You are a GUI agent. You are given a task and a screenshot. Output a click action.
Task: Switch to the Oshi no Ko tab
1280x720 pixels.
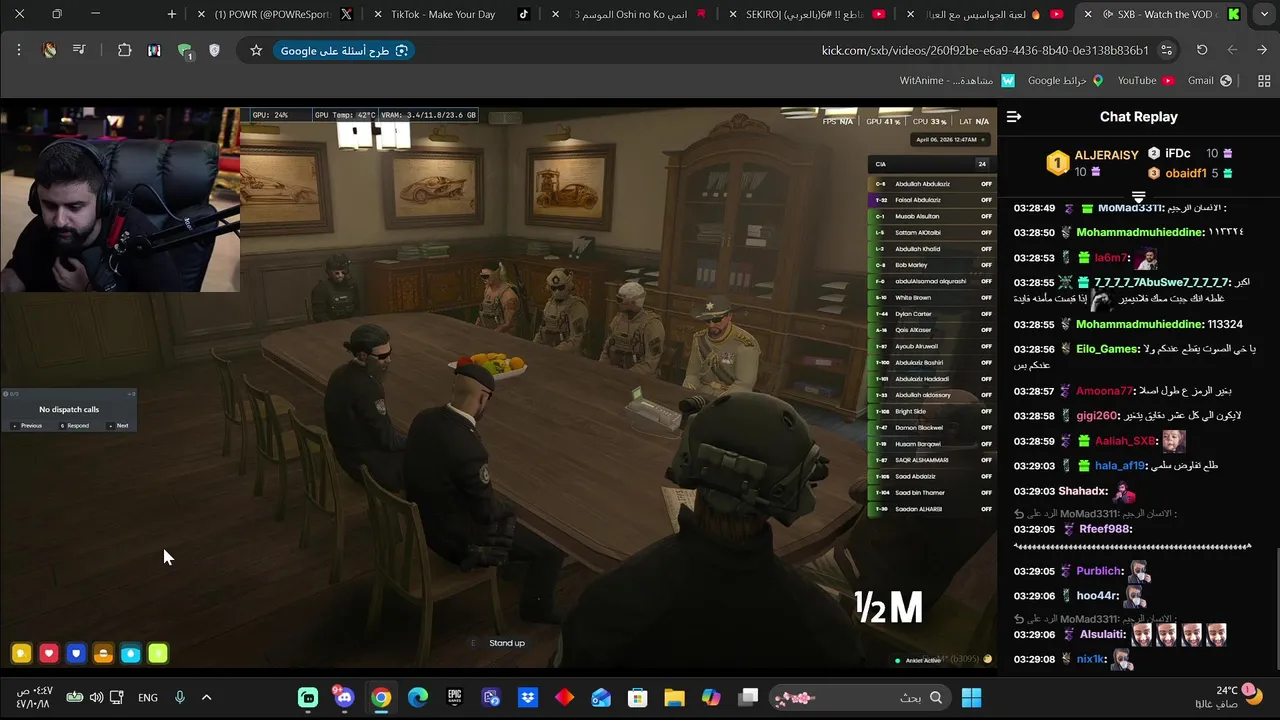(631, 14)
